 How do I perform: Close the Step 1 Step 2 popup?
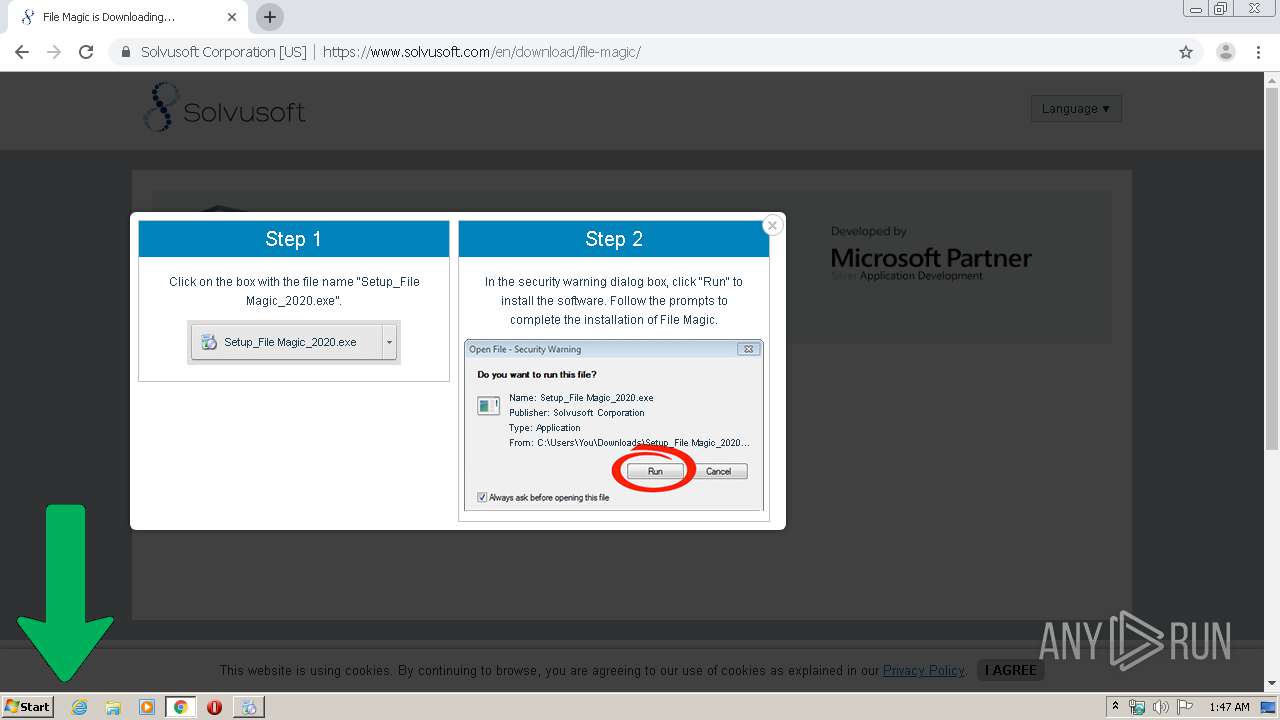pyautogui.click(x=772, y=226)
